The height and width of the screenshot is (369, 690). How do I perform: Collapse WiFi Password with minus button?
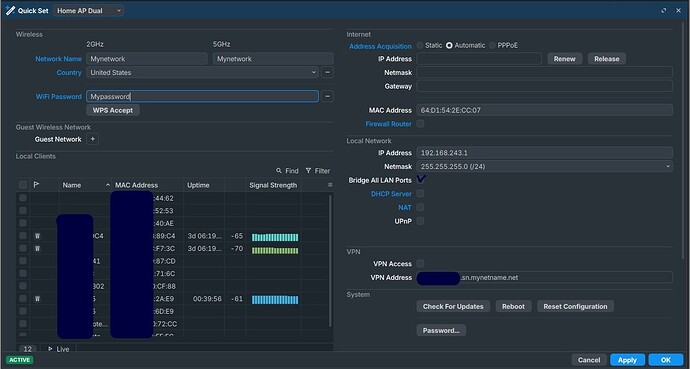pyautogui.click(x=327, y=96)
